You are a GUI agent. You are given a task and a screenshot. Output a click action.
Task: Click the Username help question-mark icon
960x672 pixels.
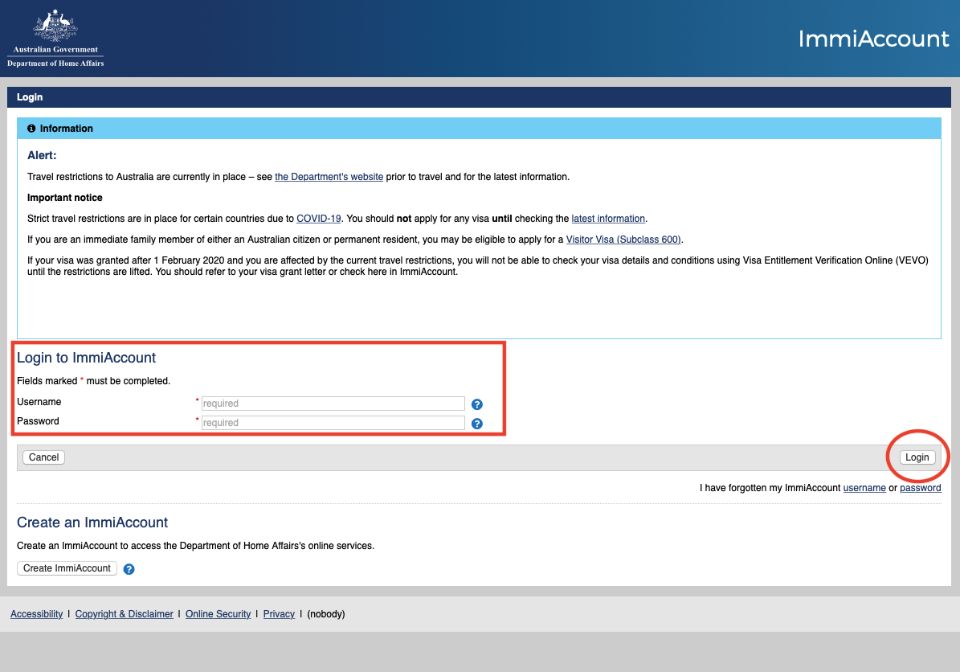[477, 405]
